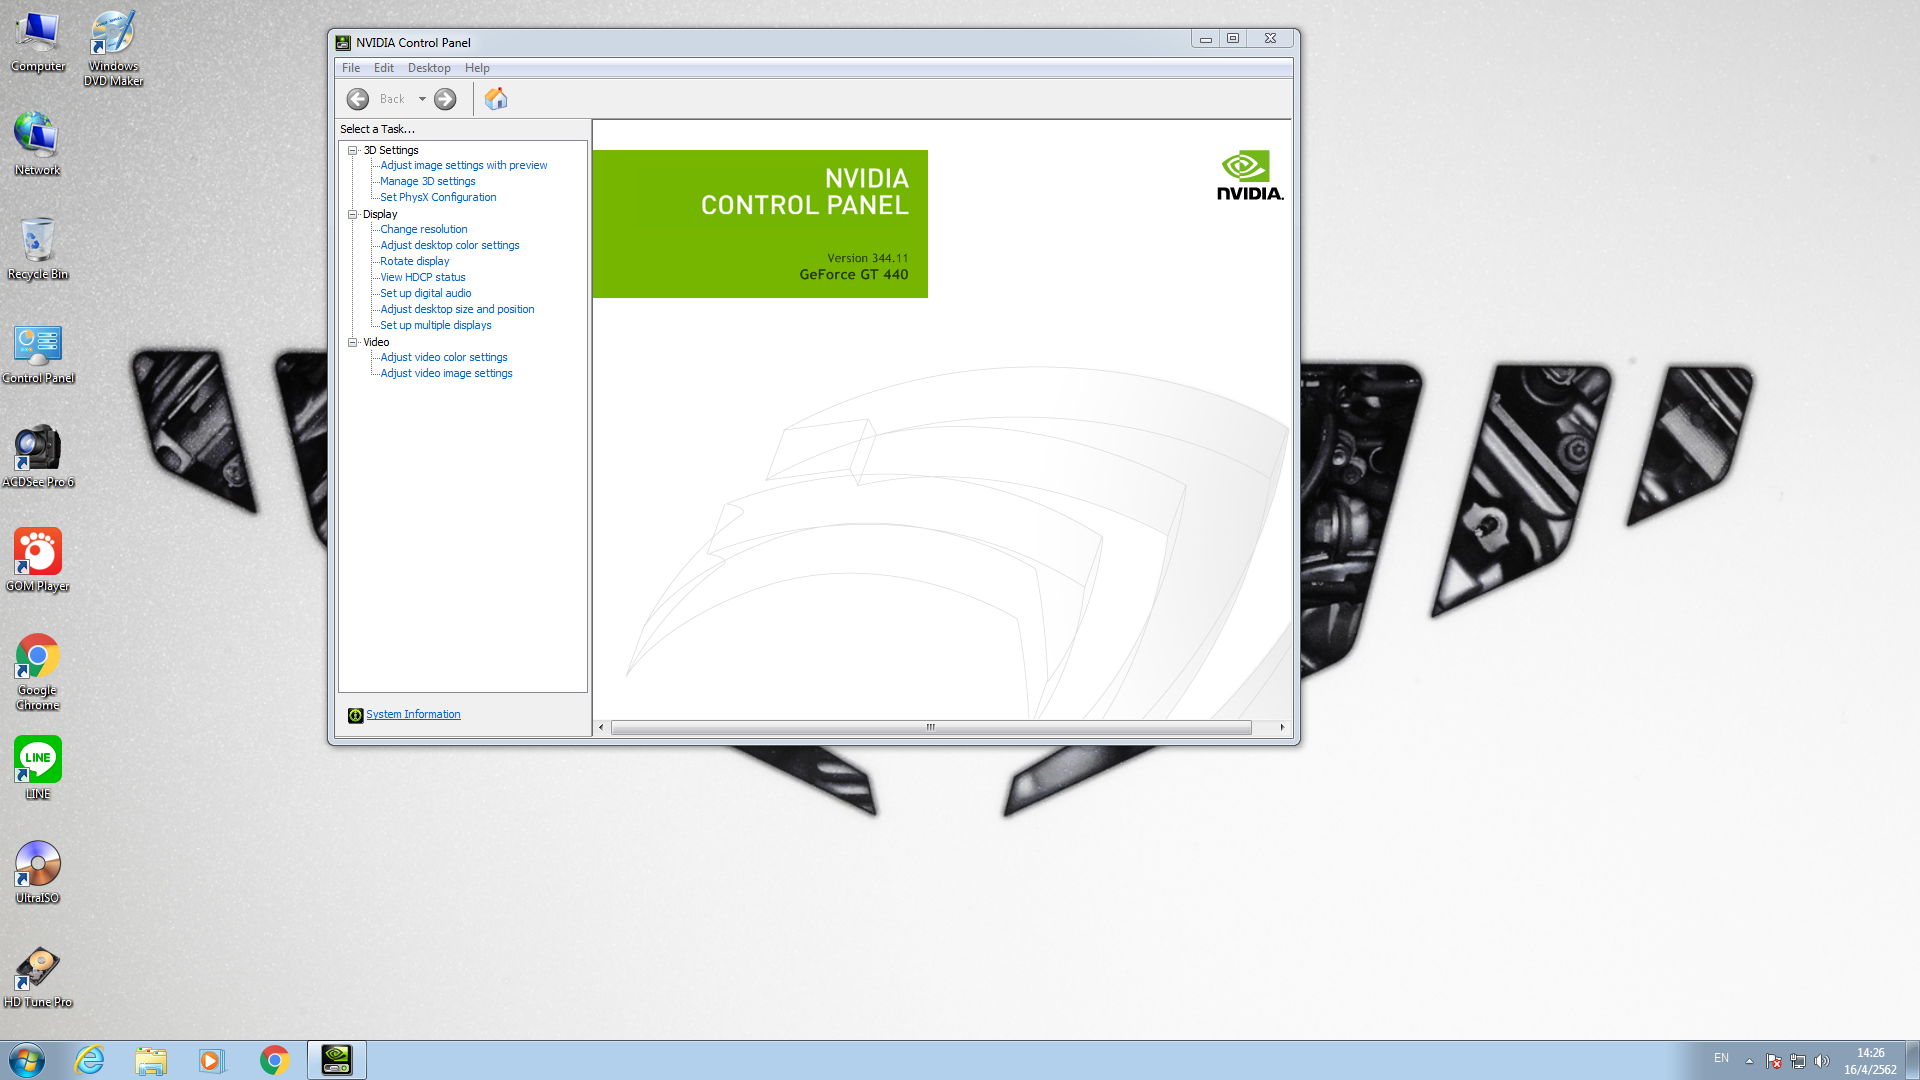Viewport: 1920px width, 1080px height.
Task: Click the Action Center flag tray icon
Action: tap(1774, 1061)
